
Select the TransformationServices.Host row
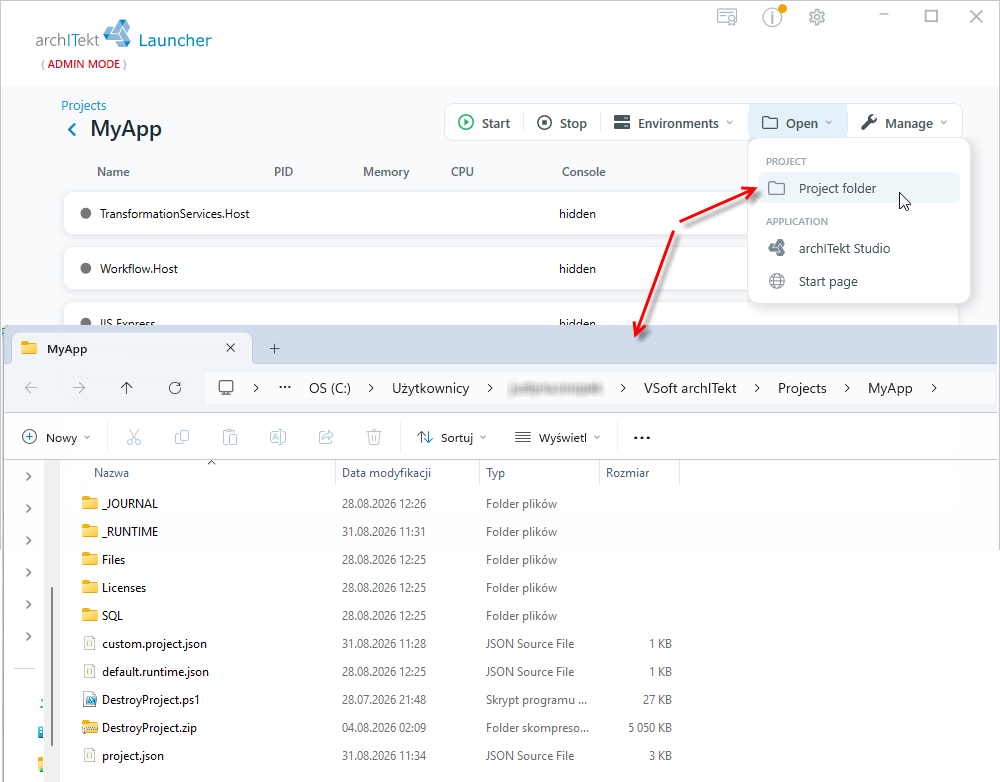405,214
